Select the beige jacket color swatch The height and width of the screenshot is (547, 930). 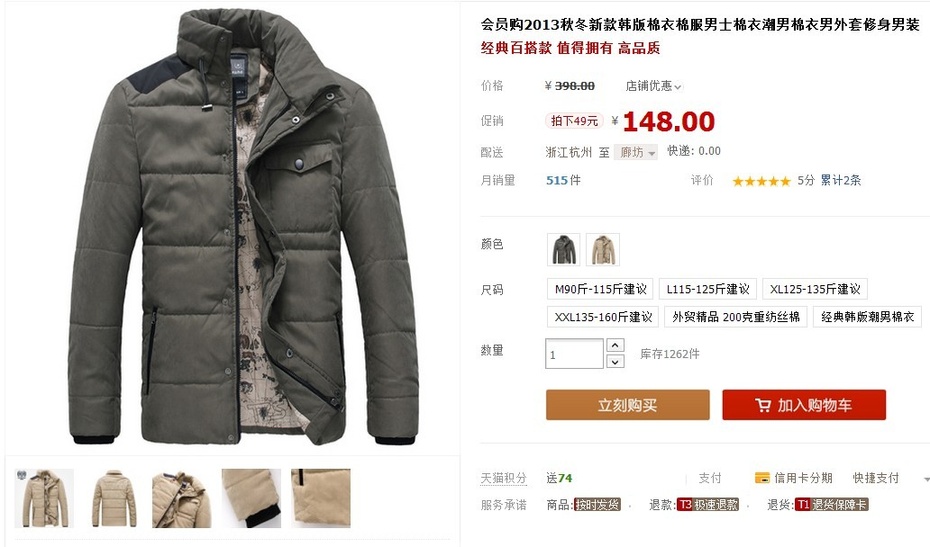pos(603,249)
